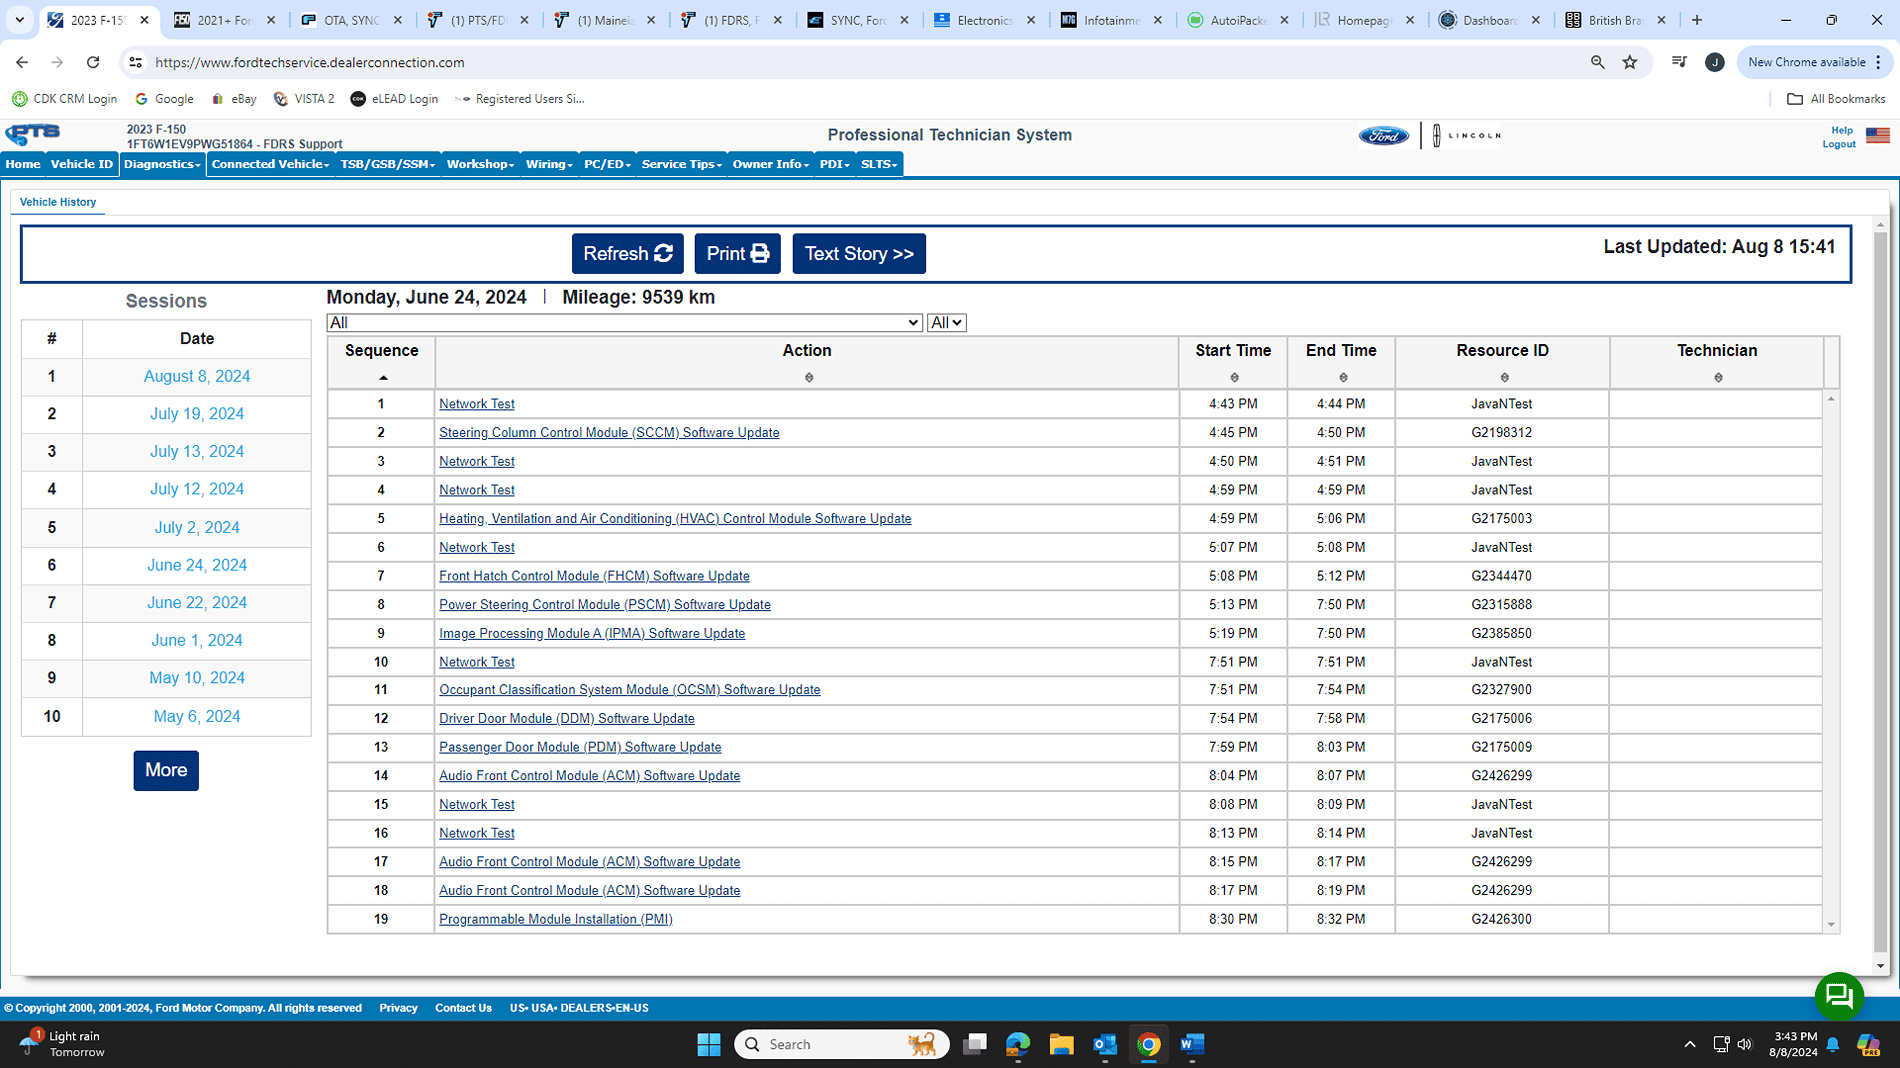This screenshot has height=1068, width=1900.
Task: Click the Text Story button
Action: [x=858, y=254]
